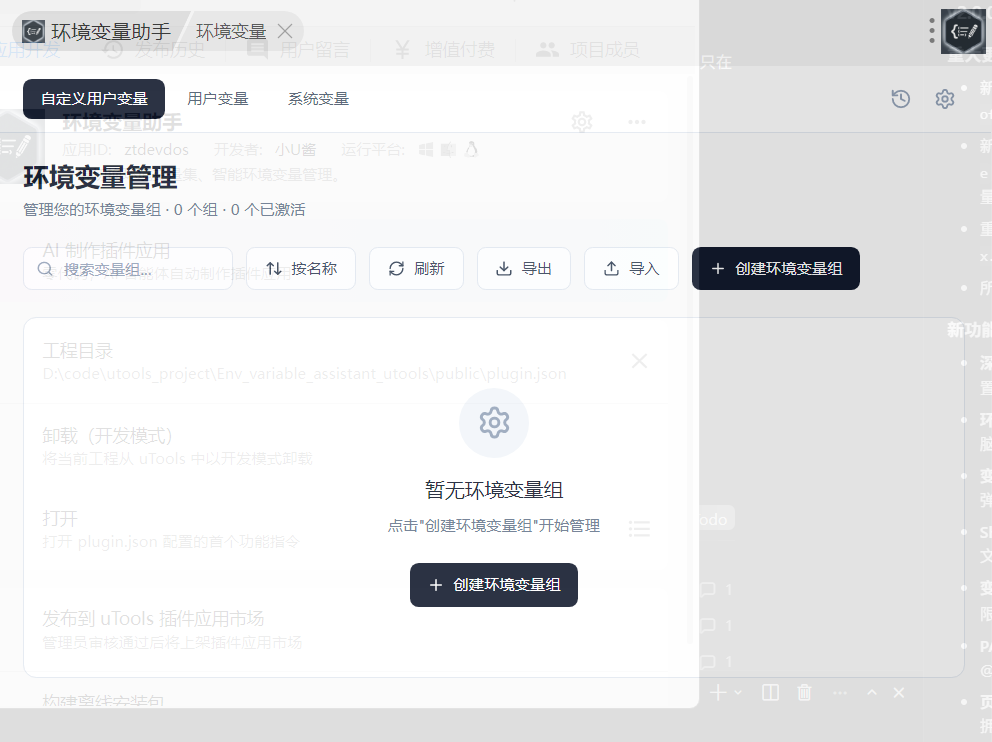Open the 自定义用户变量 tab
The width and height of the screenshot is (992, 742).
click(x=94, y=99)
